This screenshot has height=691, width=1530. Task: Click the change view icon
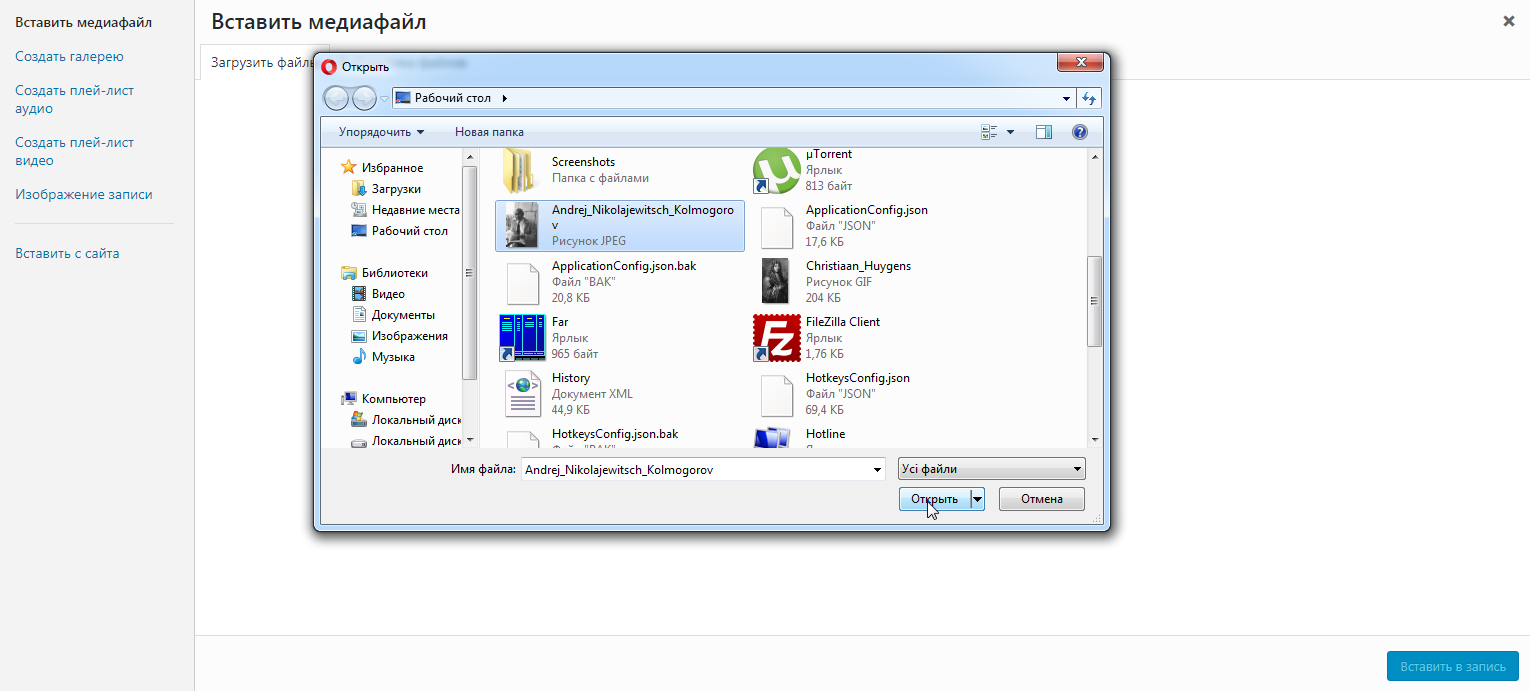click(x=990, y=132)
